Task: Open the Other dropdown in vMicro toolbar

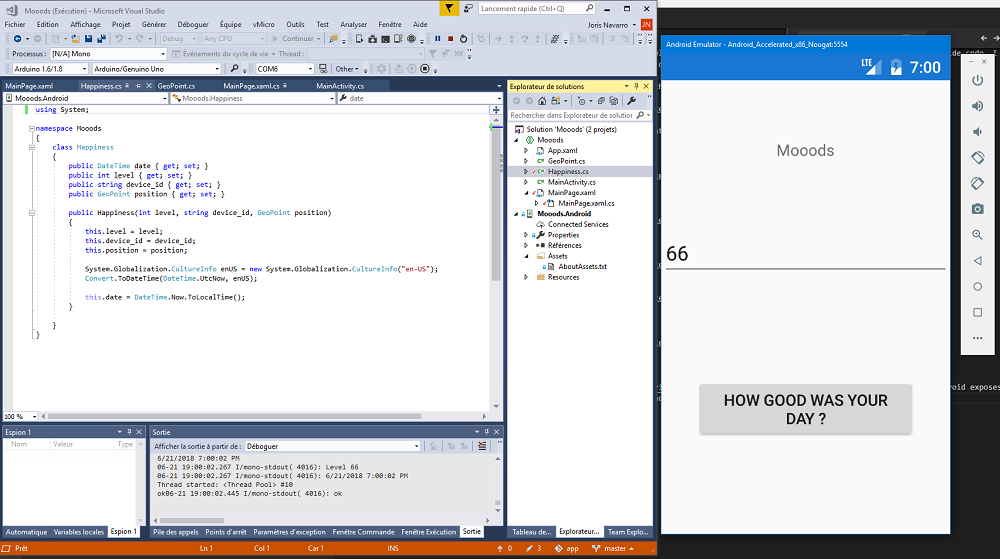Action: pos(347,69)
